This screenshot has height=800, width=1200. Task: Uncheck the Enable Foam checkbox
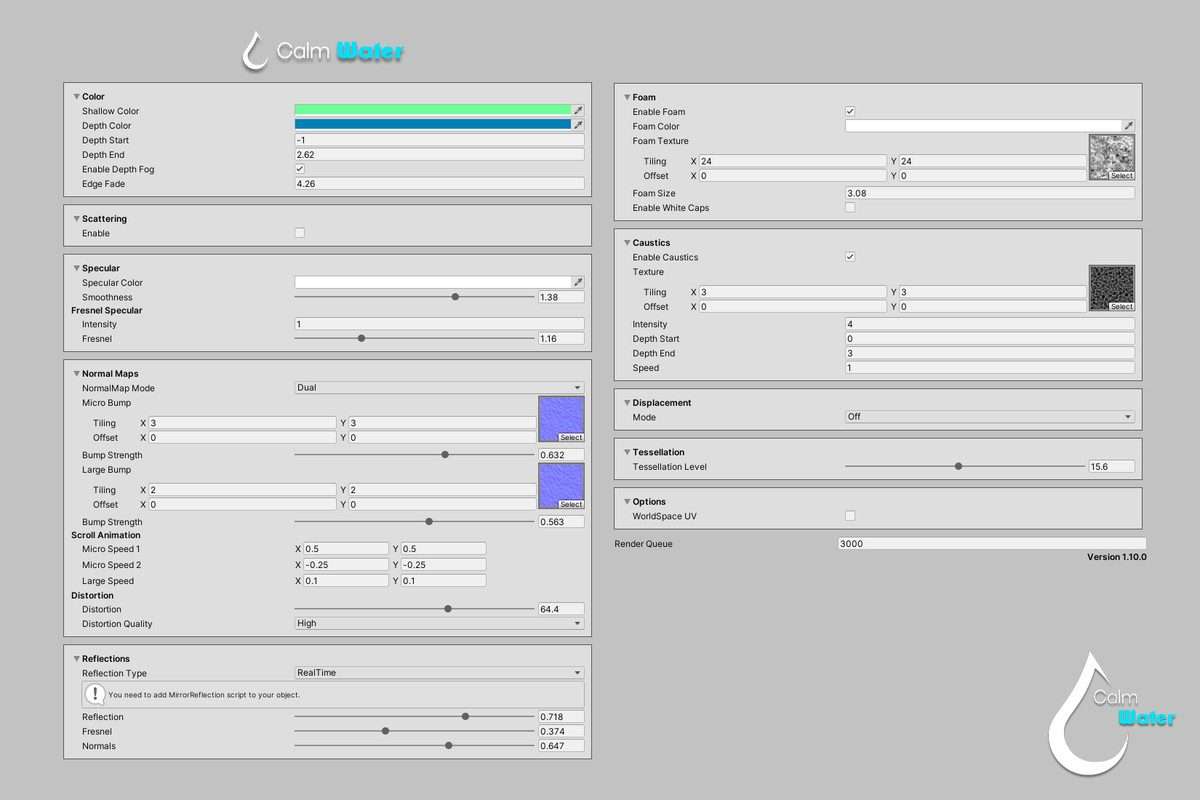[x=850, y=112]
